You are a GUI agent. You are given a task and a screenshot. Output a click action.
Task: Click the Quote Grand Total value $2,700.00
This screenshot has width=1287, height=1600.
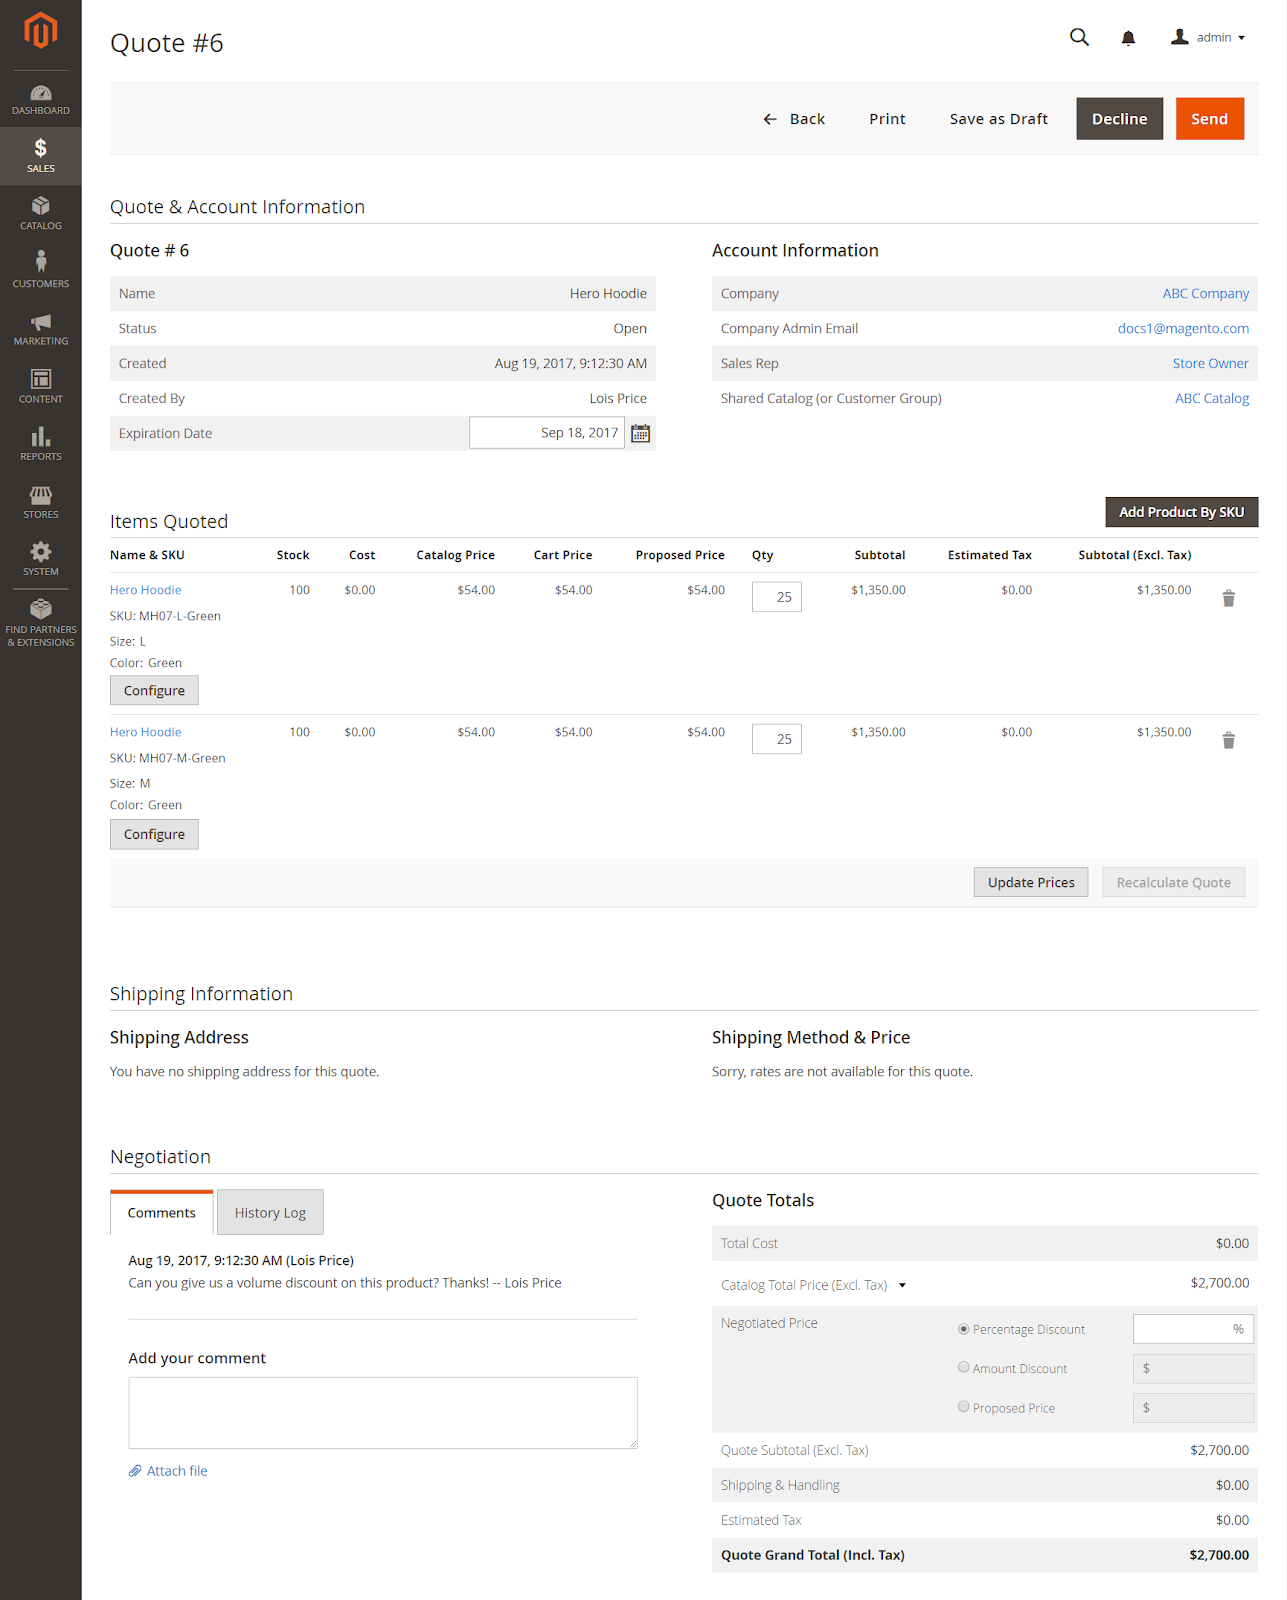click(1219, 1555)
